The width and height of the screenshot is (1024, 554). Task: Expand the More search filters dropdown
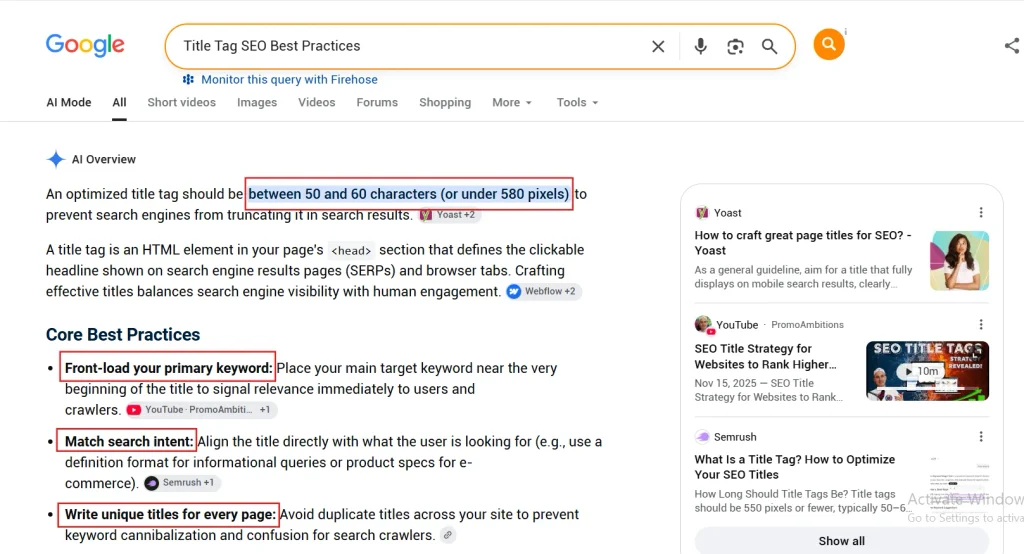point(512,103)
